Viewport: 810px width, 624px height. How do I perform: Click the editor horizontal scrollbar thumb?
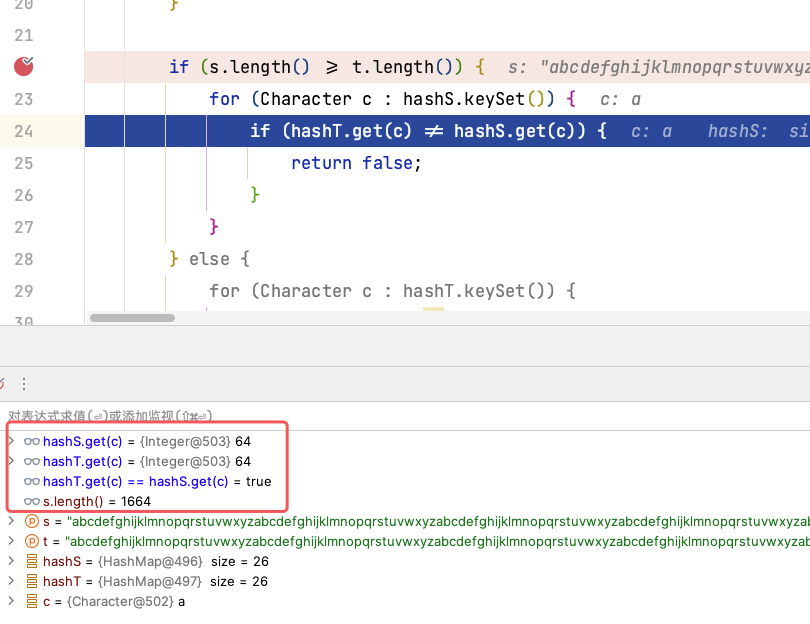coord(132,318)
